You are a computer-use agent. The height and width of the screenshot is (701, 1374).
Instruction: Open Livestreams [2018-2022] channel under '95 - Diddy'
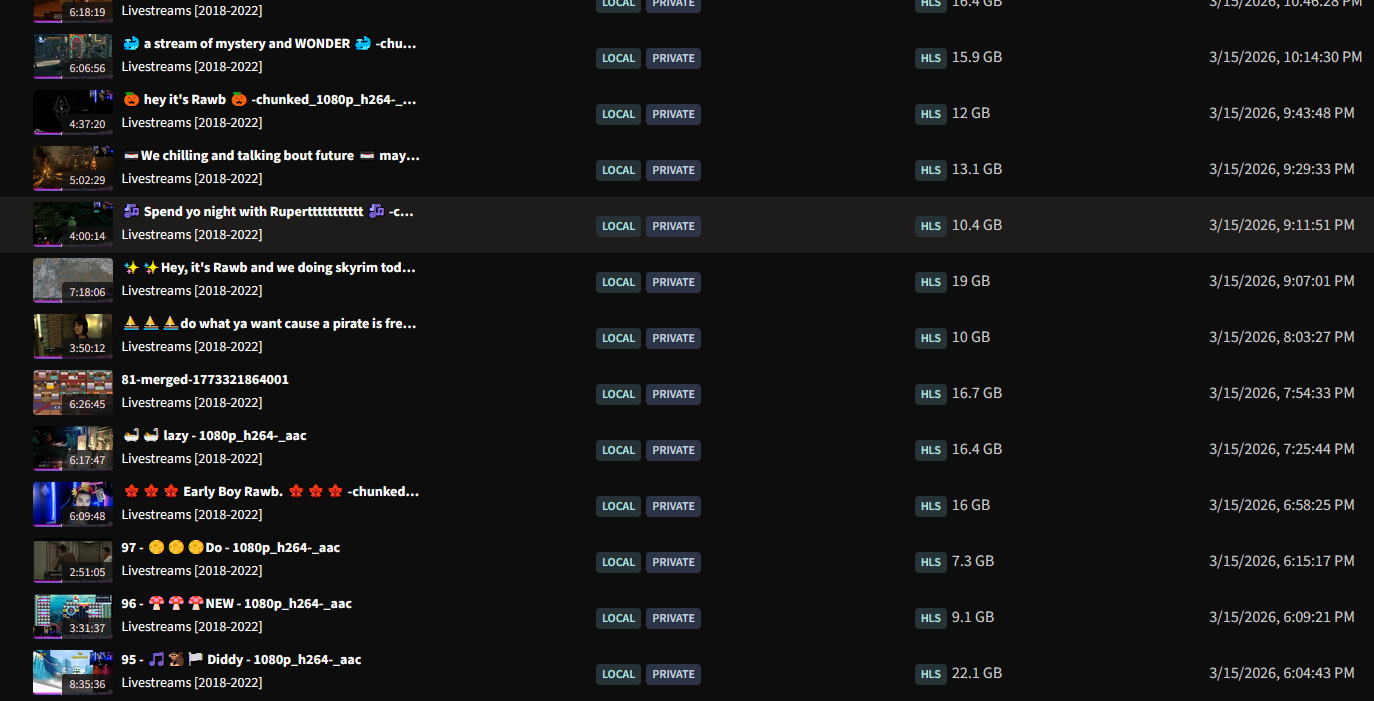coord(192,683)
